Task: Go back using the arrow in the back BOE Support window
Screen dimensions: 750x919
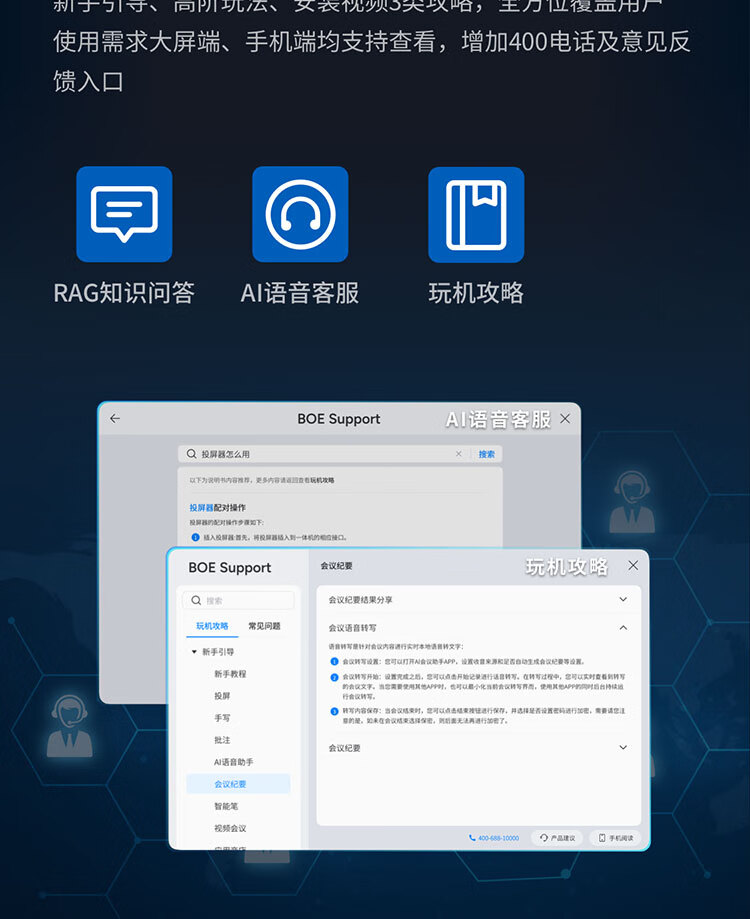Action: (115, 418)
